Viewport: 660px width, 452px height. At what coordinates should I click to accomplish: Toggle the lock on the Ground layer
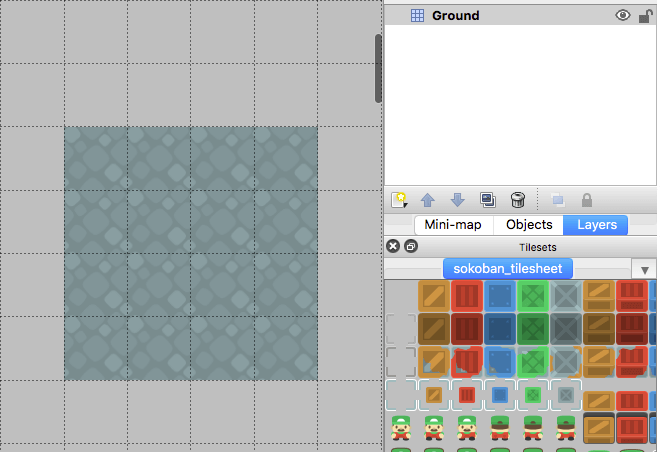(645, 16)
